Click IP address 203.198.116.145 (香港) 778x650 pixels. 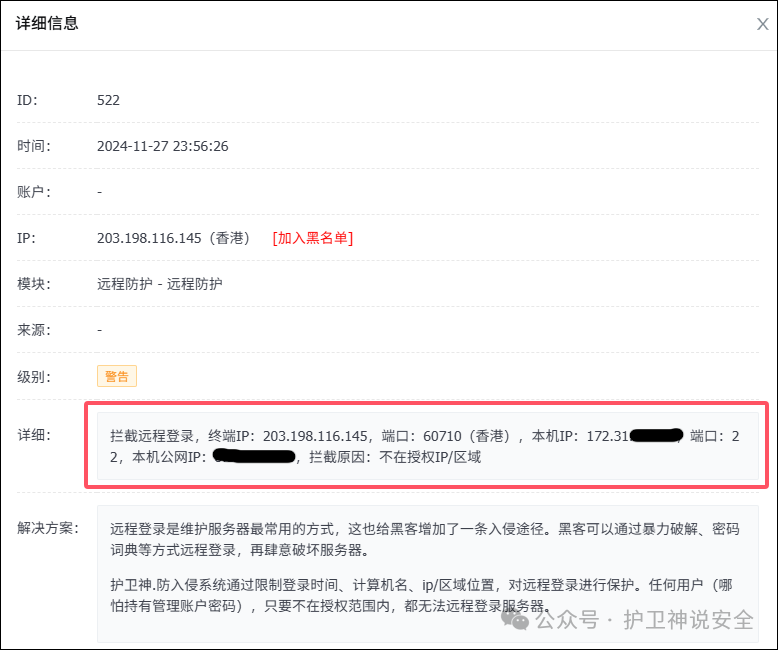coord(173,238)
